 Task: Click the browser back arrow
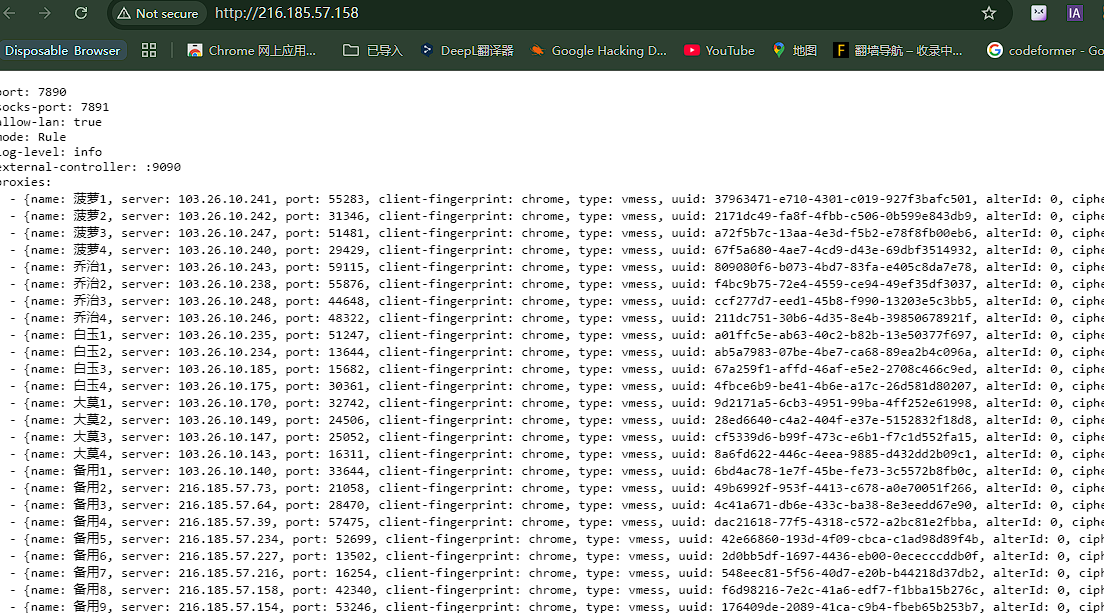tap(10, 13)
